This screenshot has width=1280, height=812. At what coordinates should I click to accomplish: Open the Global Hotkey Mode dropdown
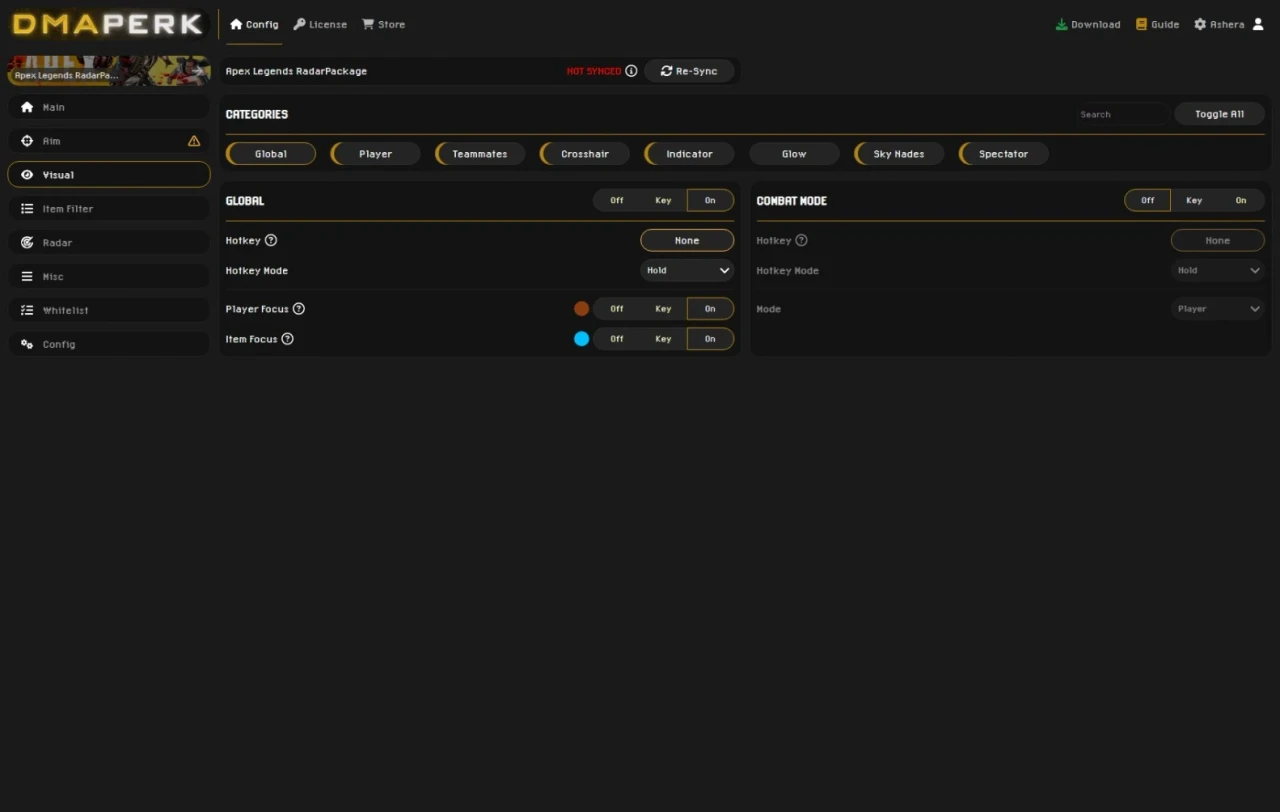(687, 270)
